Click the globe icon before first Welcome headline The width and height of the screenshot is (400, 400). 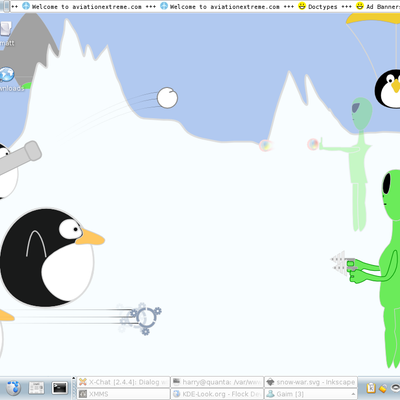click(26, 6)
